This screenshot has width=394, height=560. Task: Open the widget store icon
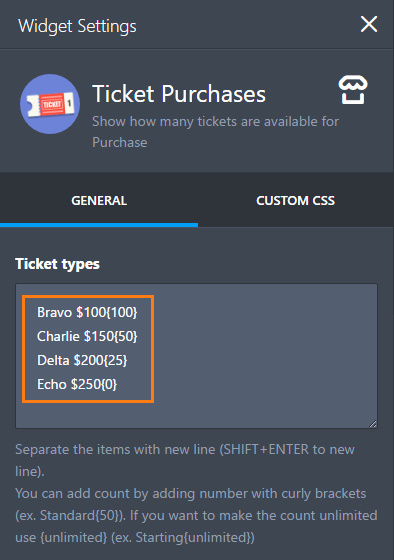353,90
